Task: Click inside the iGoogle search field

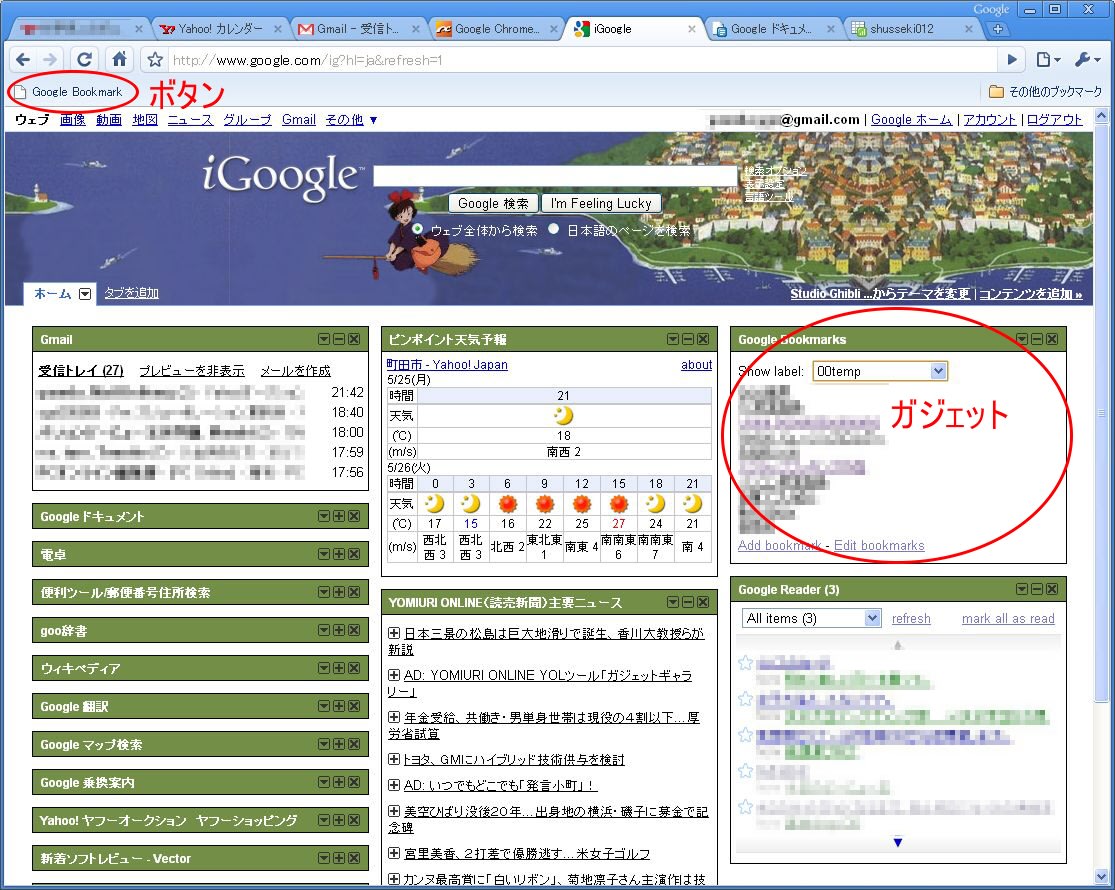Action: point(554,177)
